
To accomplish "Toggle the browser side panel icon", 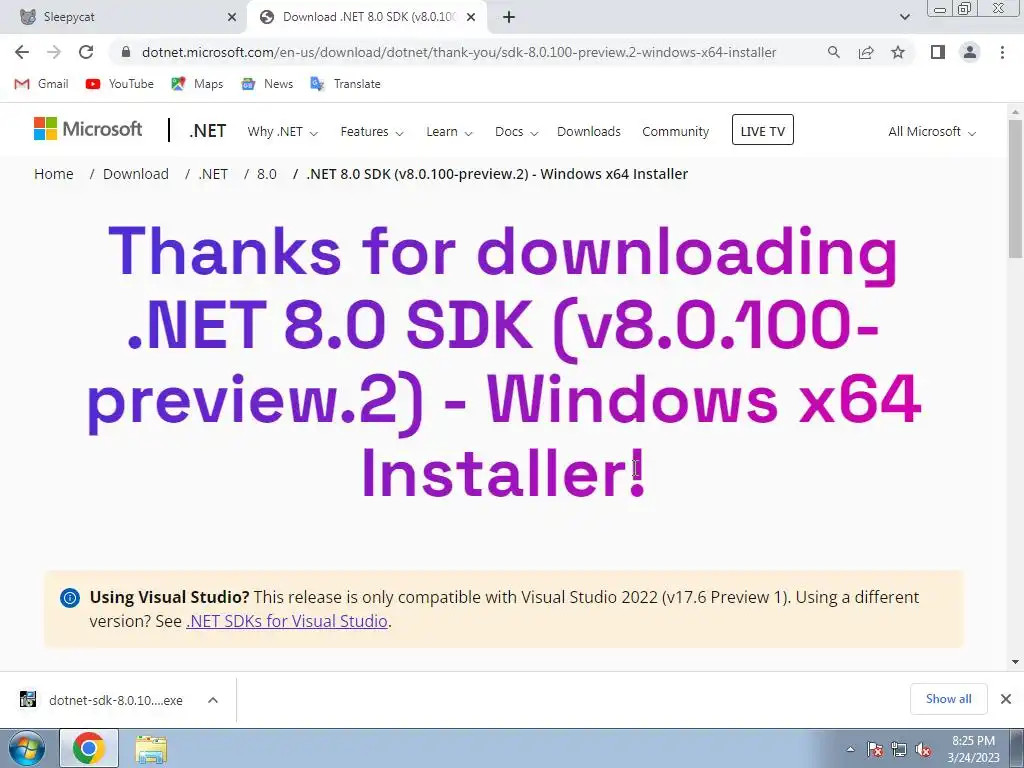I will 938,52.
